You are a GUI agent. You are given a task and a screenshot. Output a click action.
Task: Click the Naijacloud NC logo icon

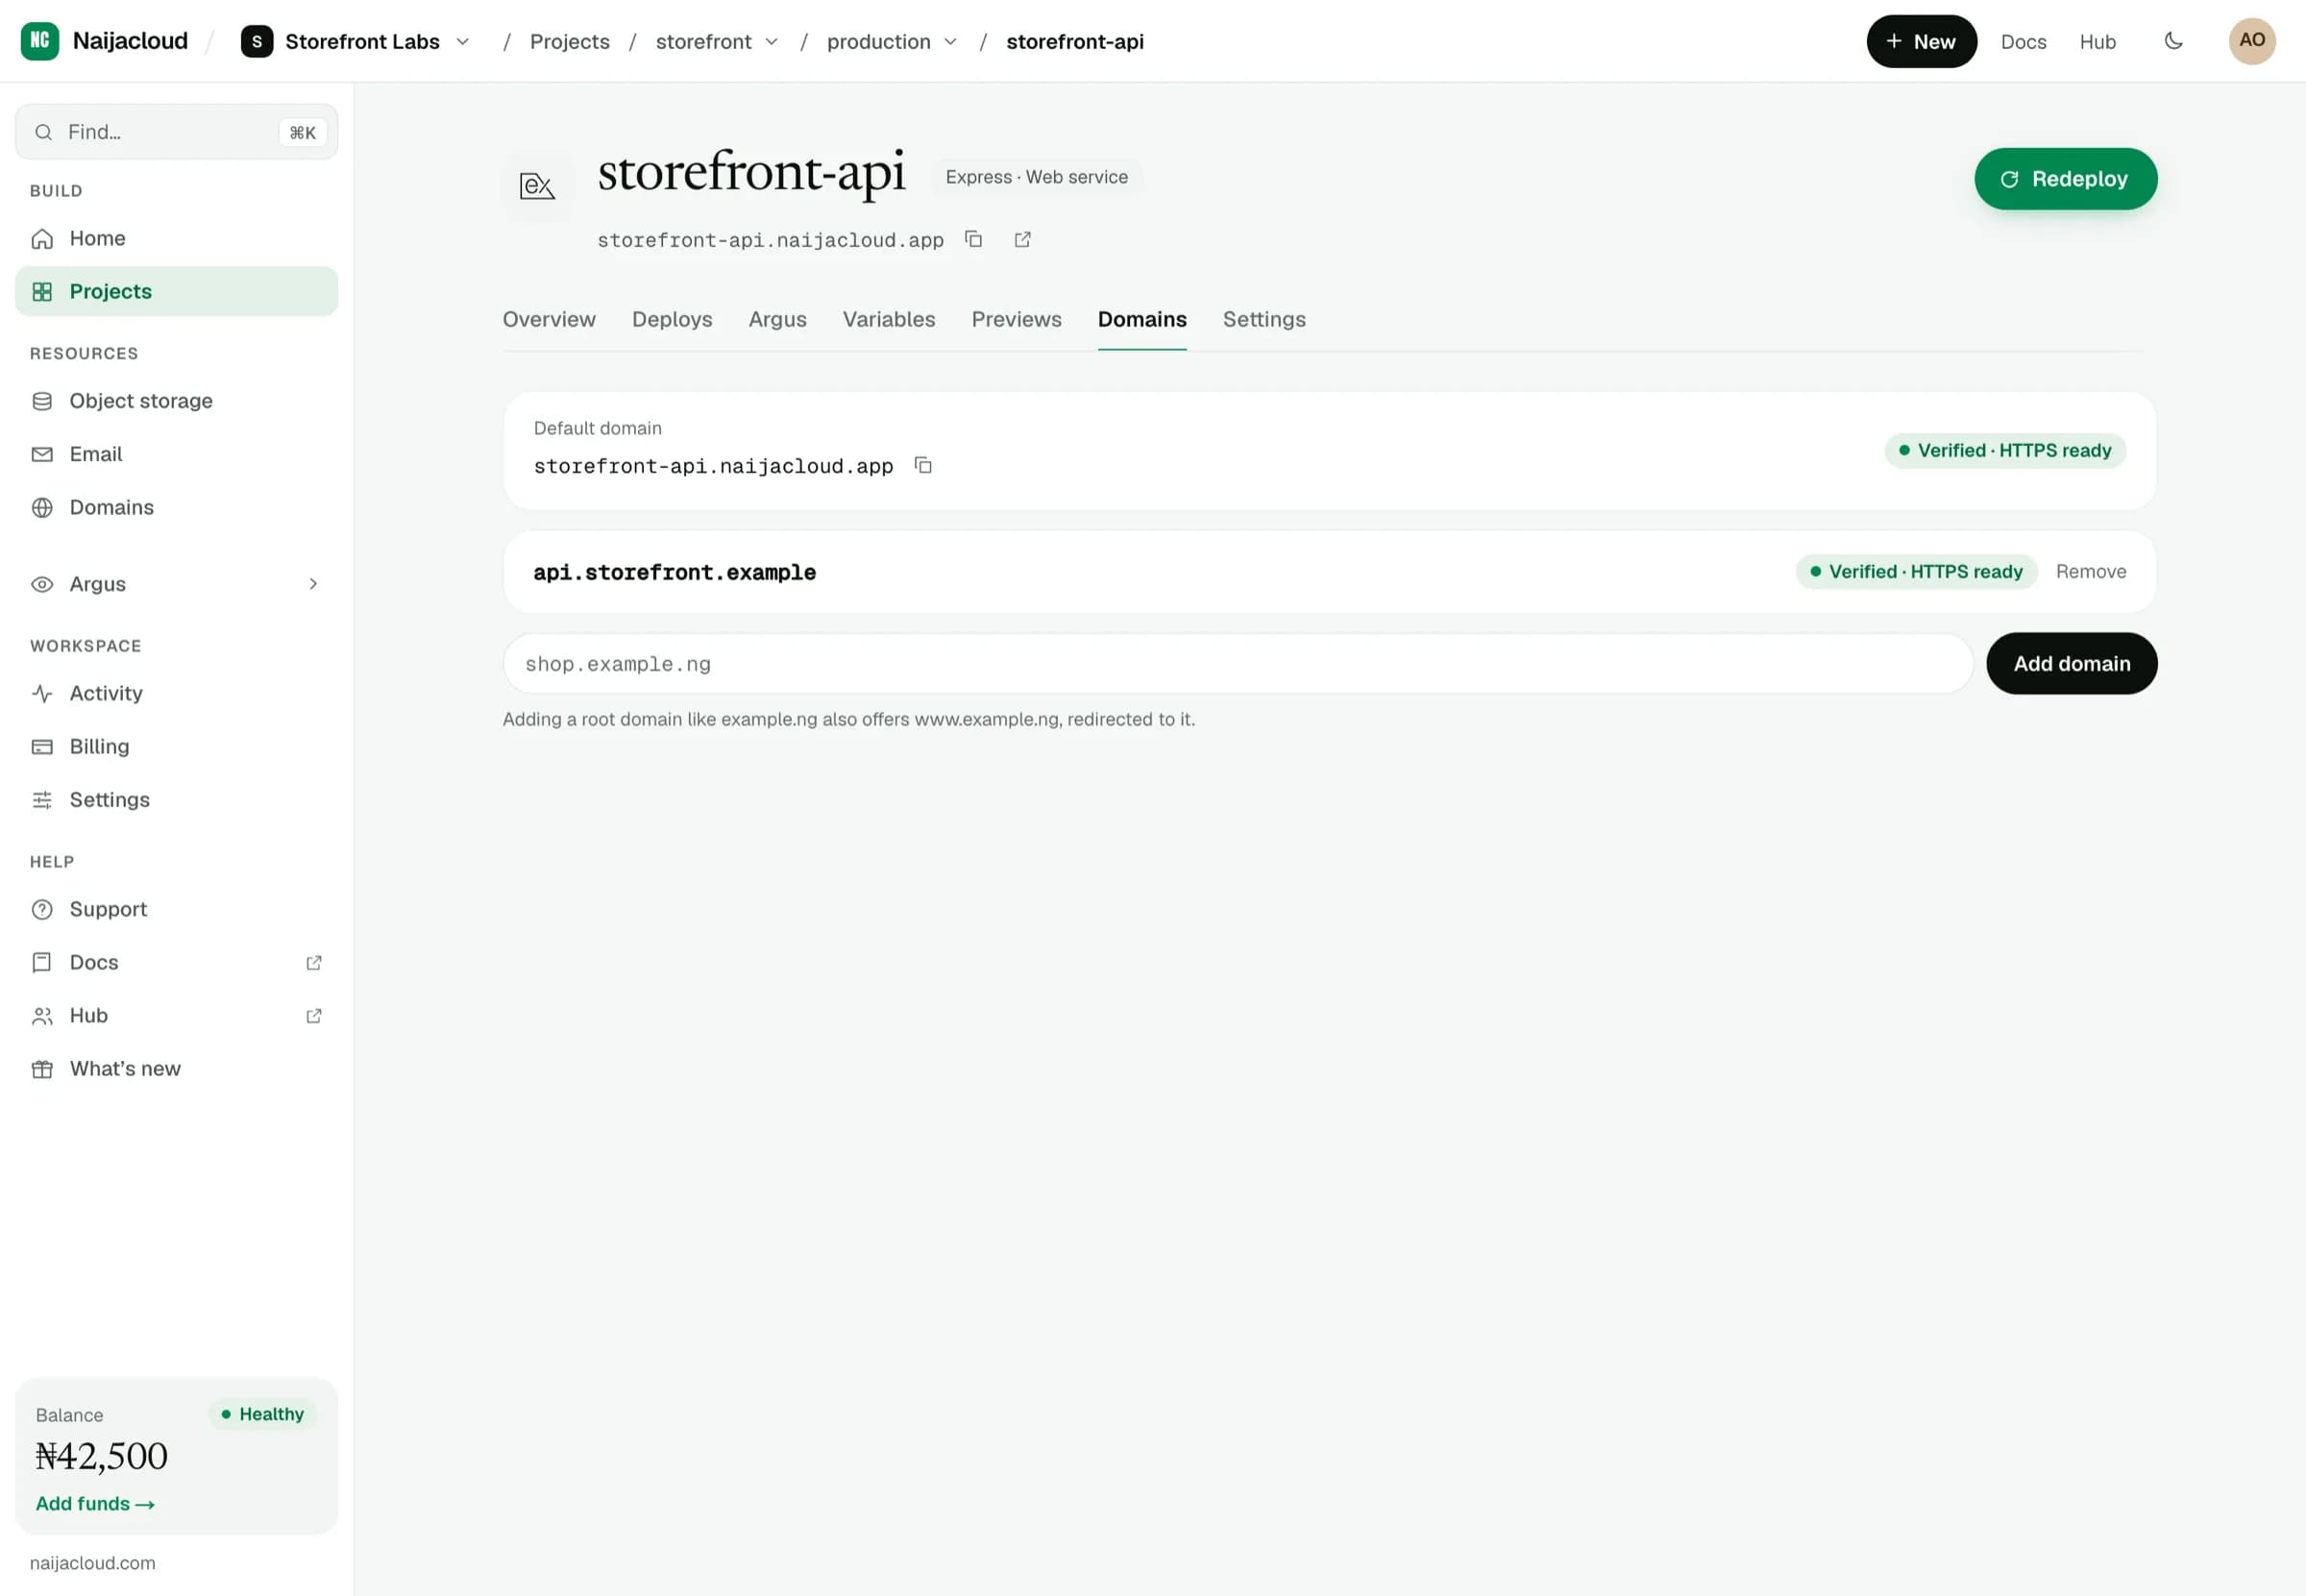pos(40,41)
